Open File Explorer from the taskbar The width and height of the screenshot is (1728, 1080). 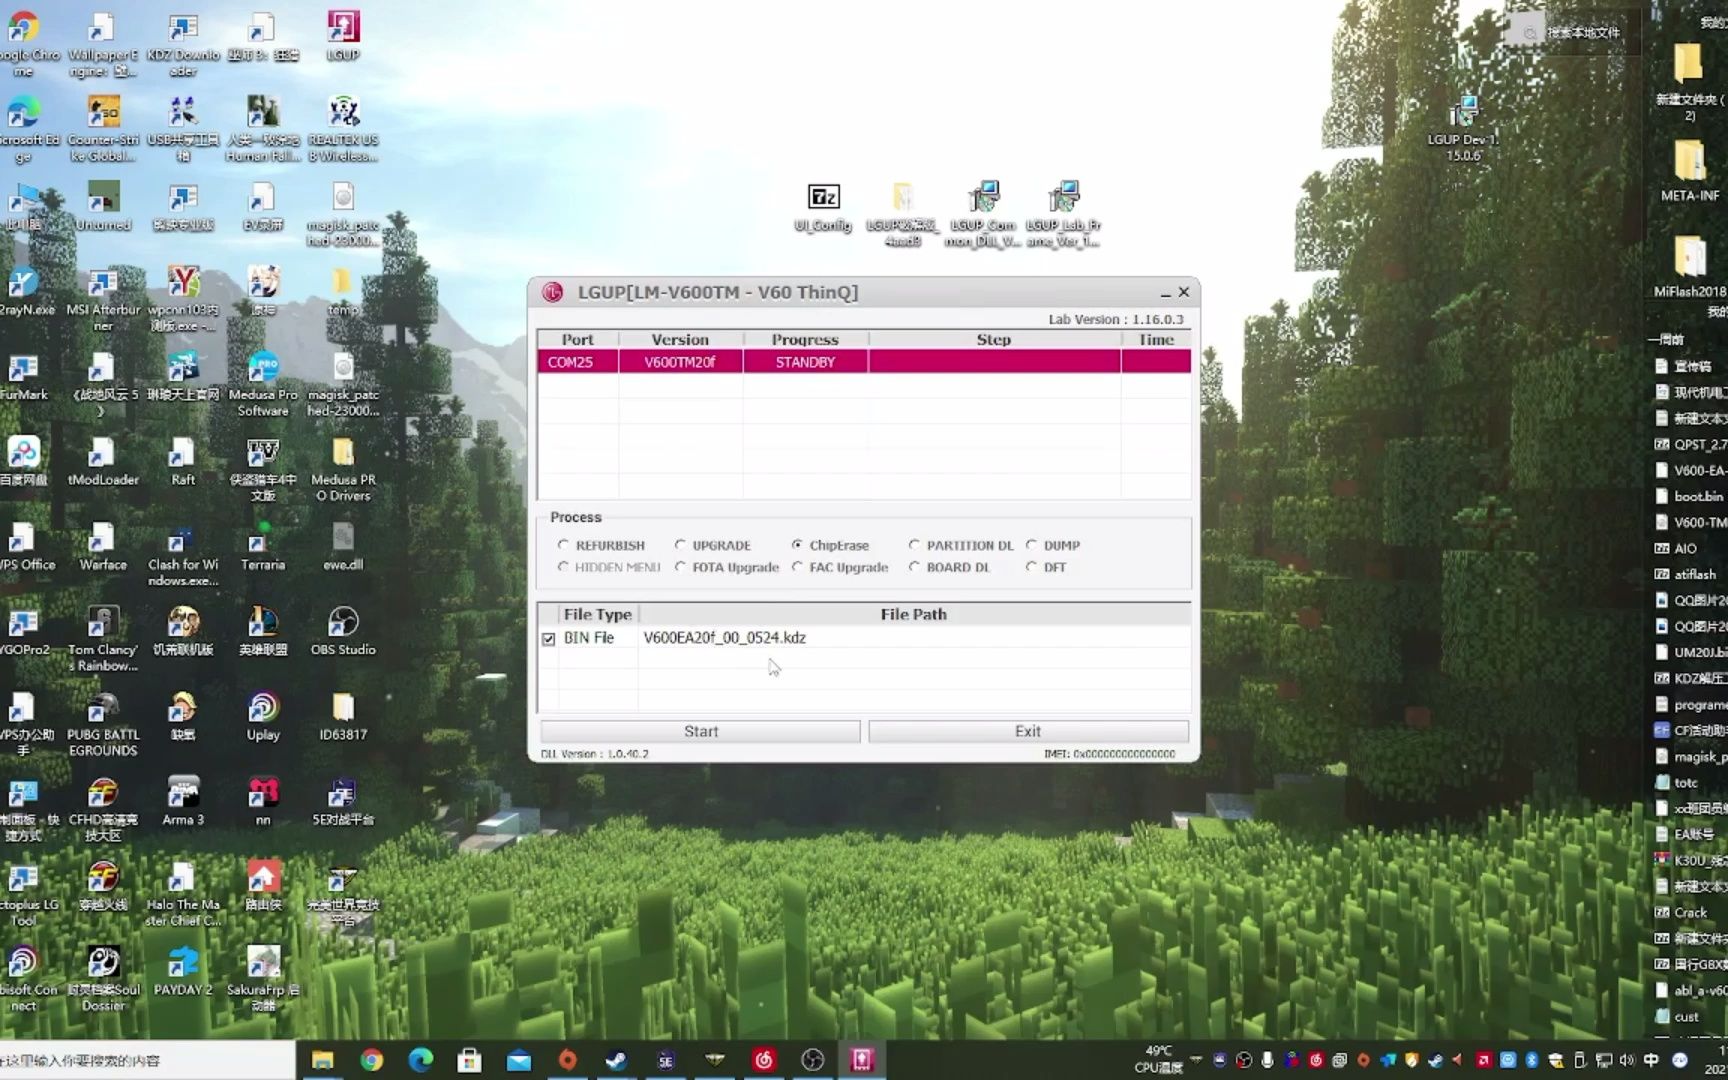tap(322, 1060)
